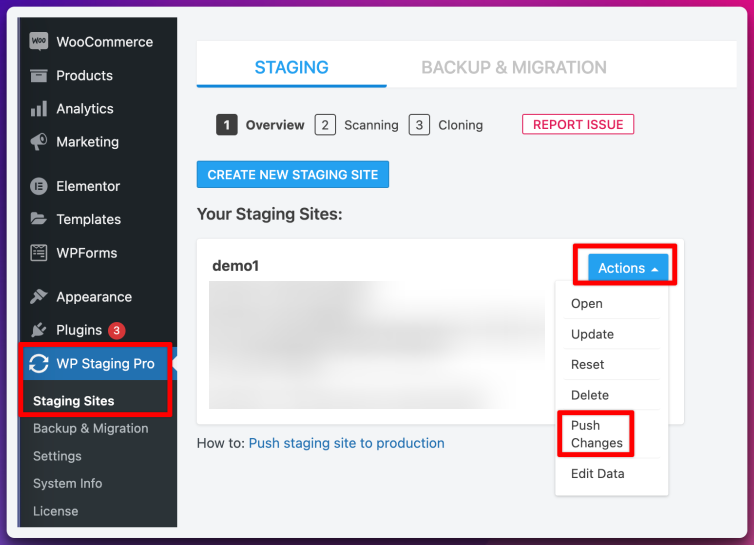
Task: Choose Reset from Actions menu
Action: pyautogui.click(x=612, y=364)
